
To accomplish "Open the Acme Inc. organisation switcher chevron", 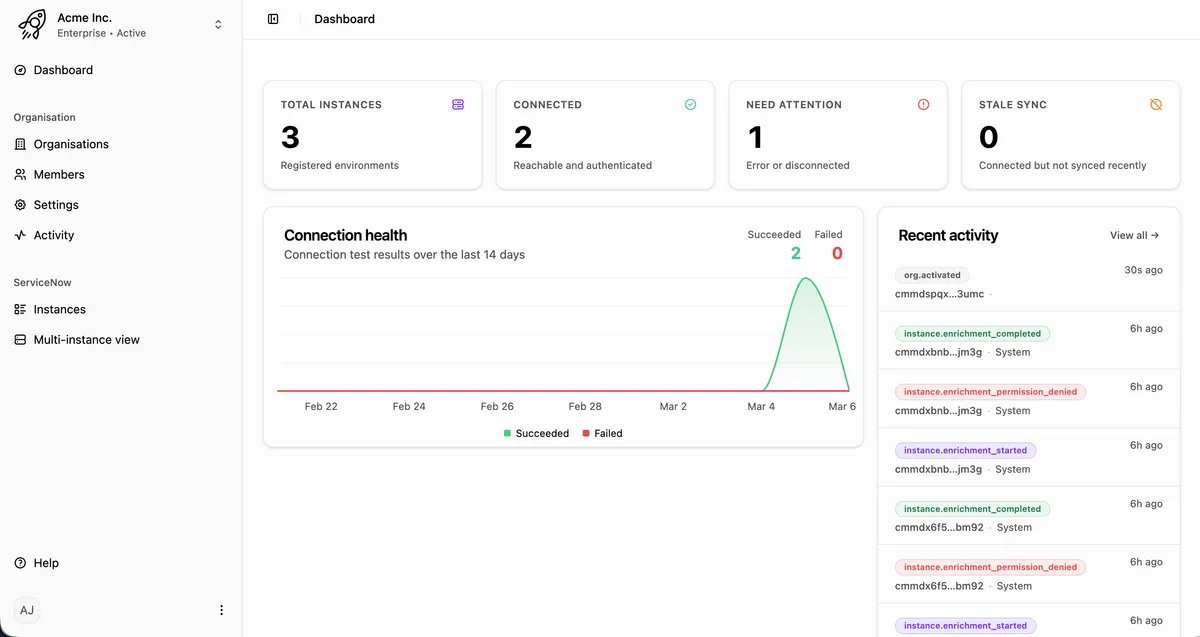I will pyautogui.click(x=218, y=25).
